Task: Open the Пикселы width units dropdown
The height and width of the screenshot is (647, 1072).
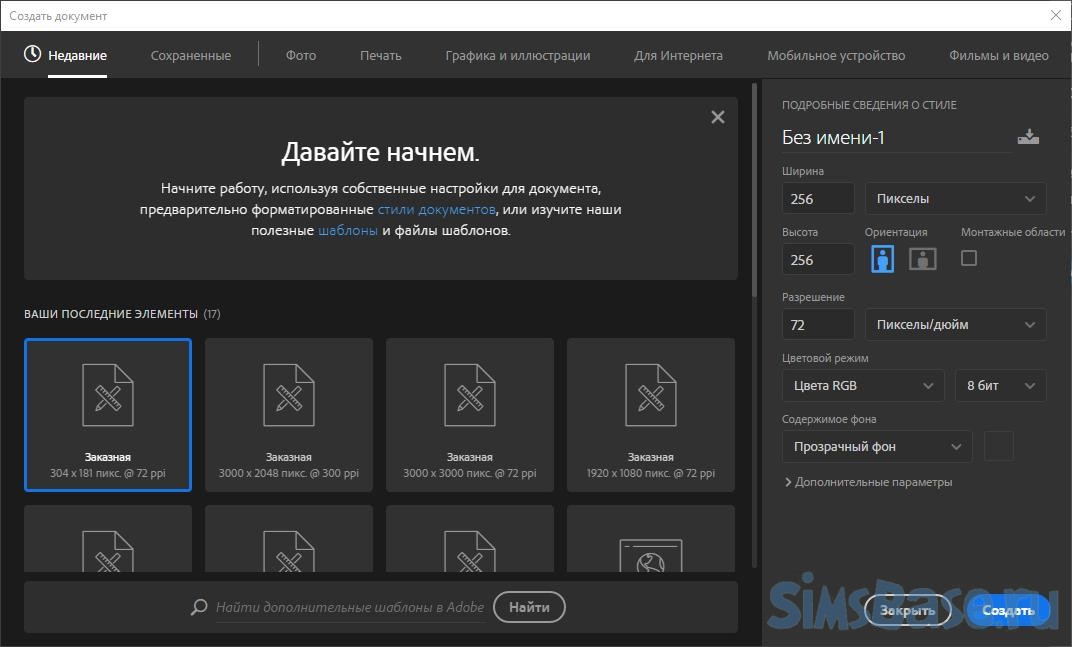Action: (955, 198)
